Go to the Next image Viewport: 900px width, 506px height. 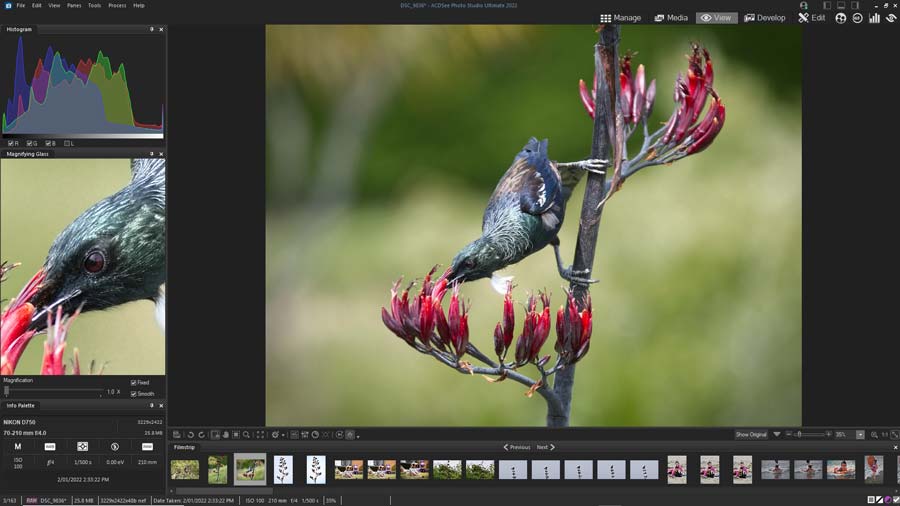click(545, 447)
